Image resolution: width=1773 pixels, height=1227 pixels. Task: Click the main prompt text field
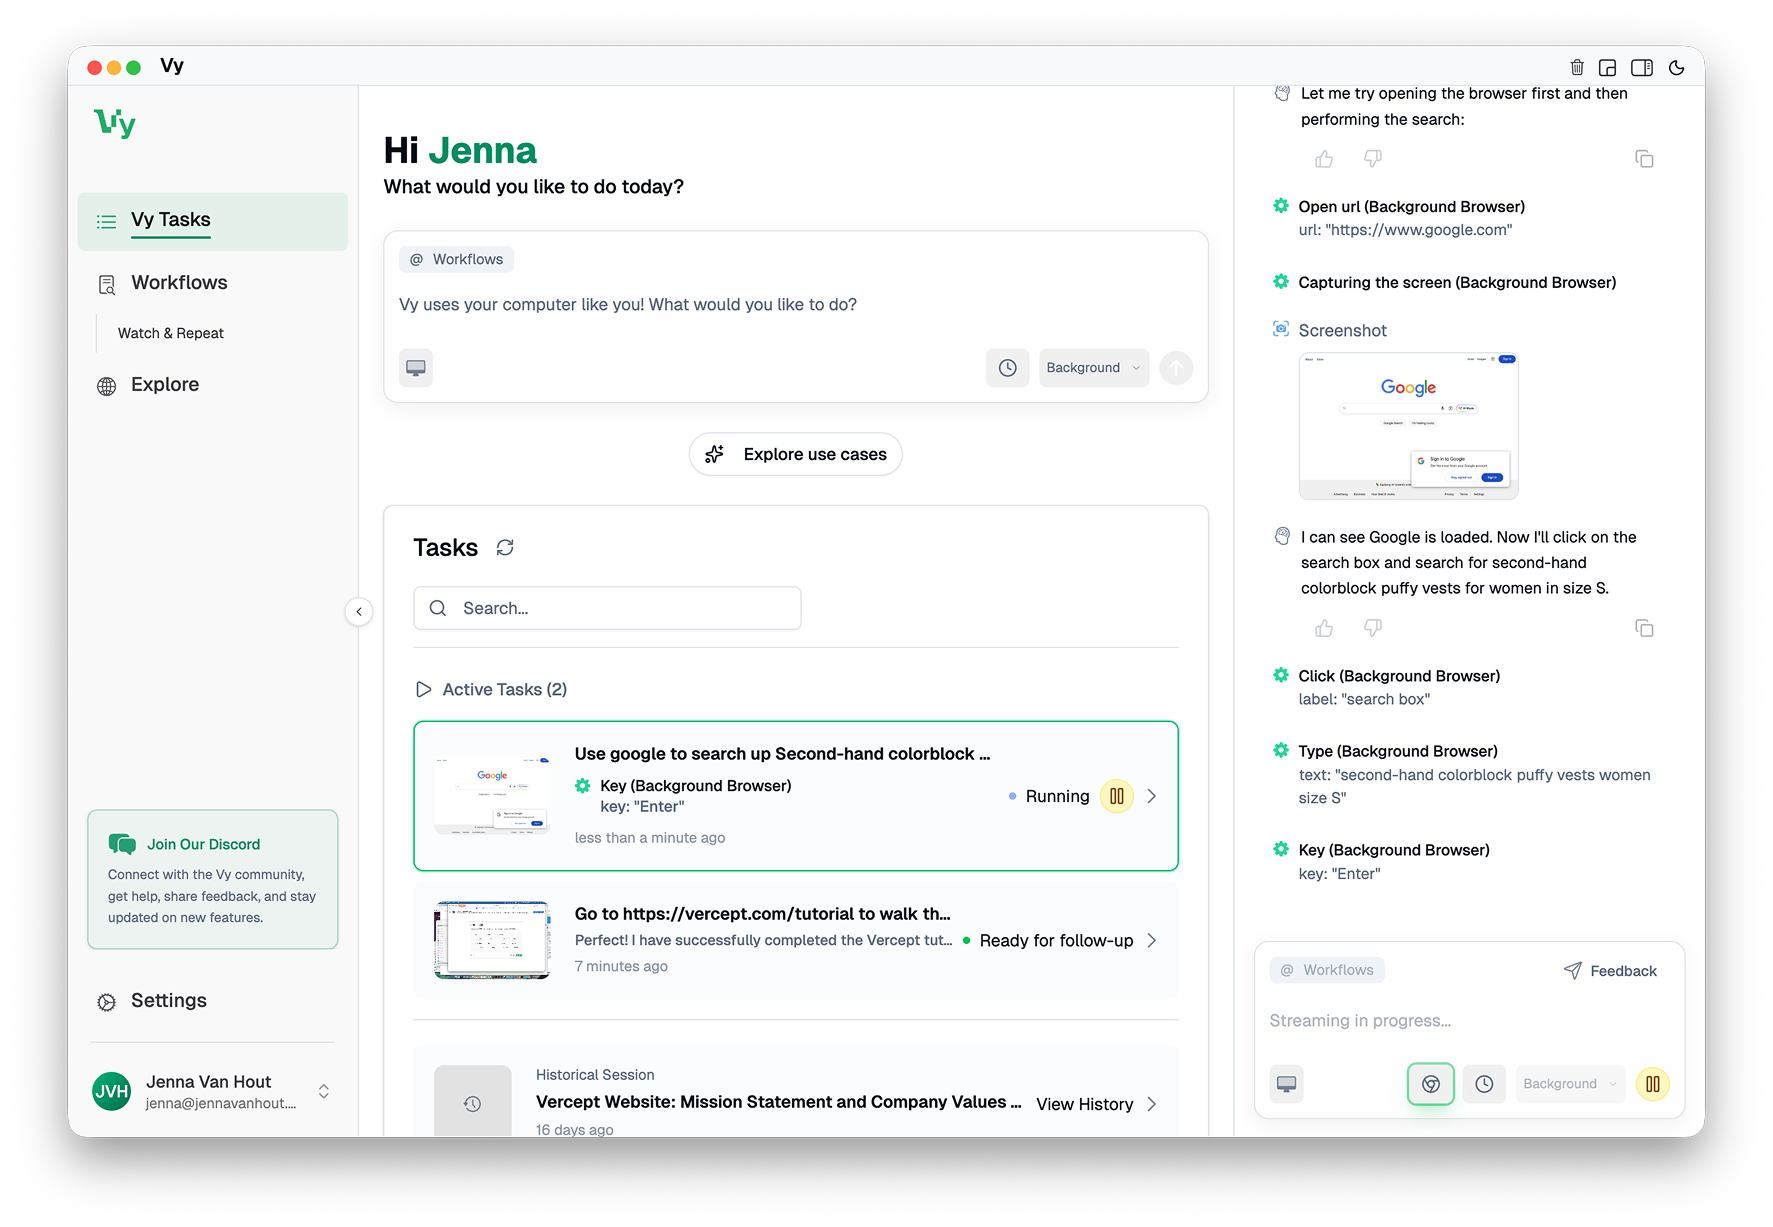click(x=796, y=305)
